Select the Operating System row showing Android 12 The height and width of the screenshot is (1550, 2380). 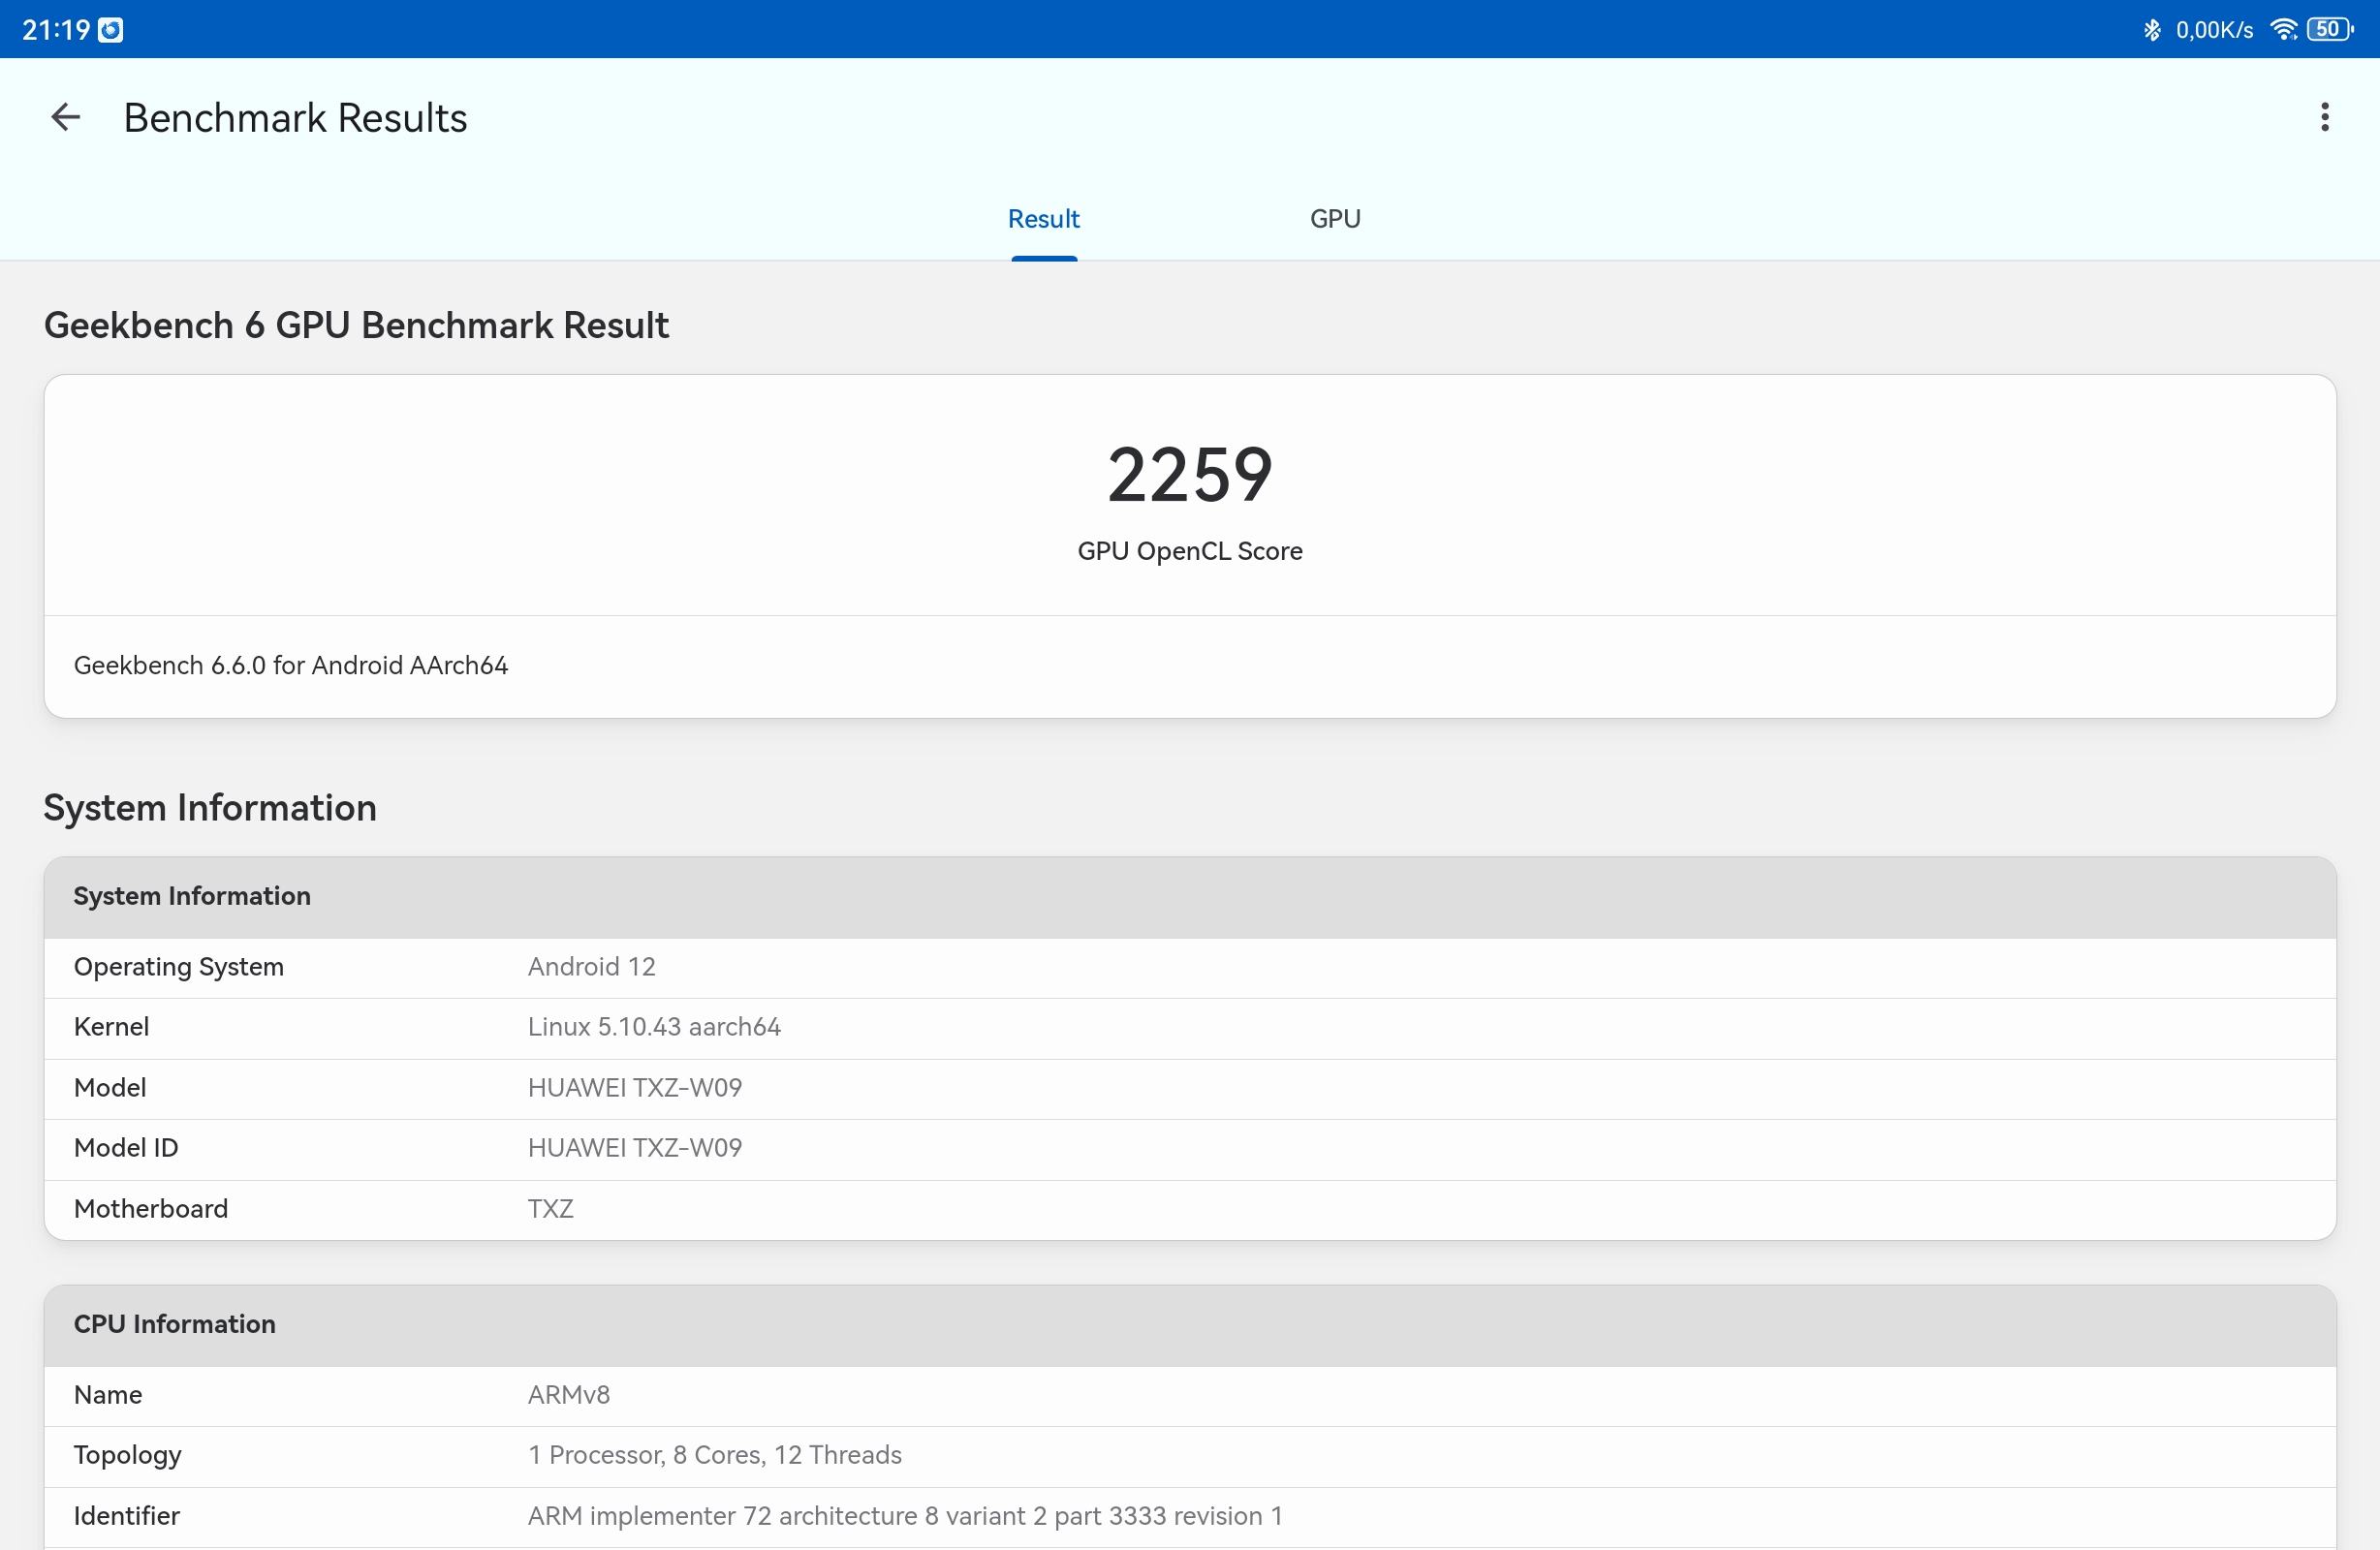[x=591, y=966]
